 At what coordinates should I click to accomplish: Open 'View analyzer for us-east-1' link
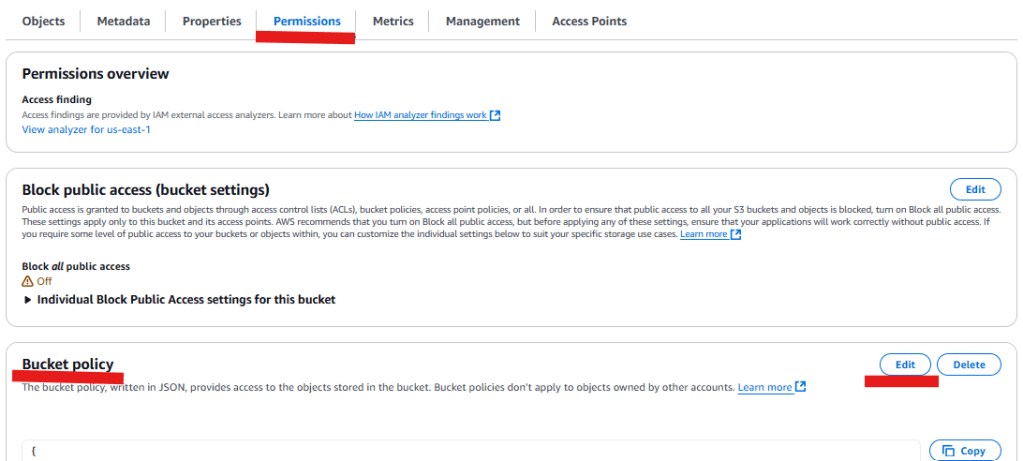click(86, 130)
